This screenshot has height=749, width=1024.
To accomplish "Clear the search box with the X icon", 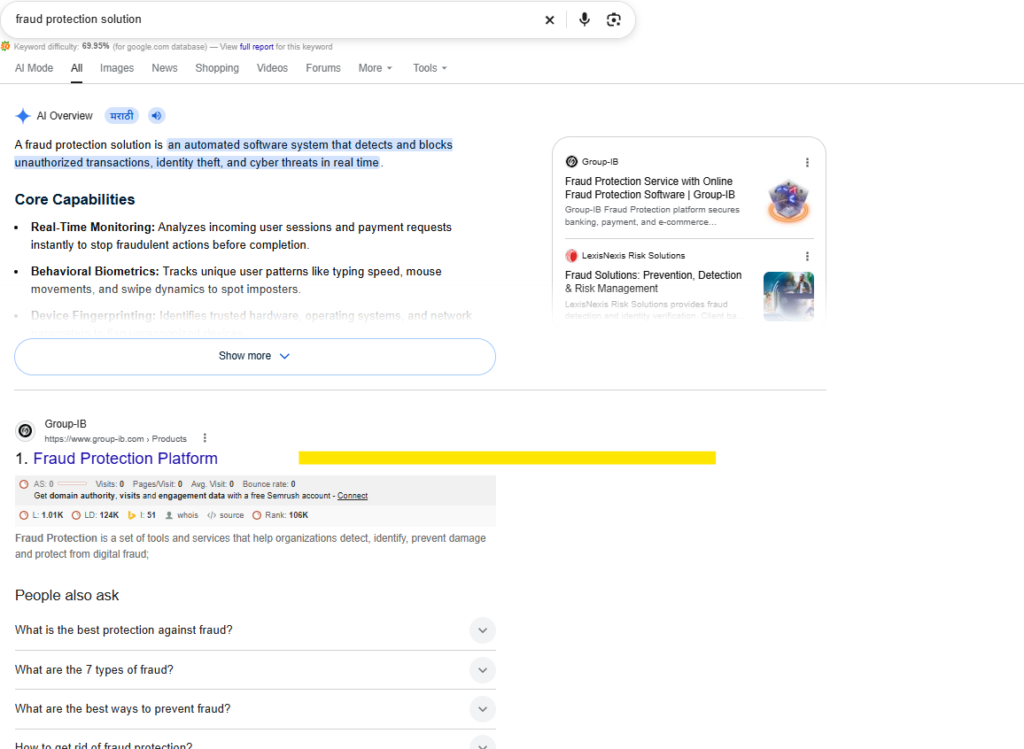I will coord(549,20).
